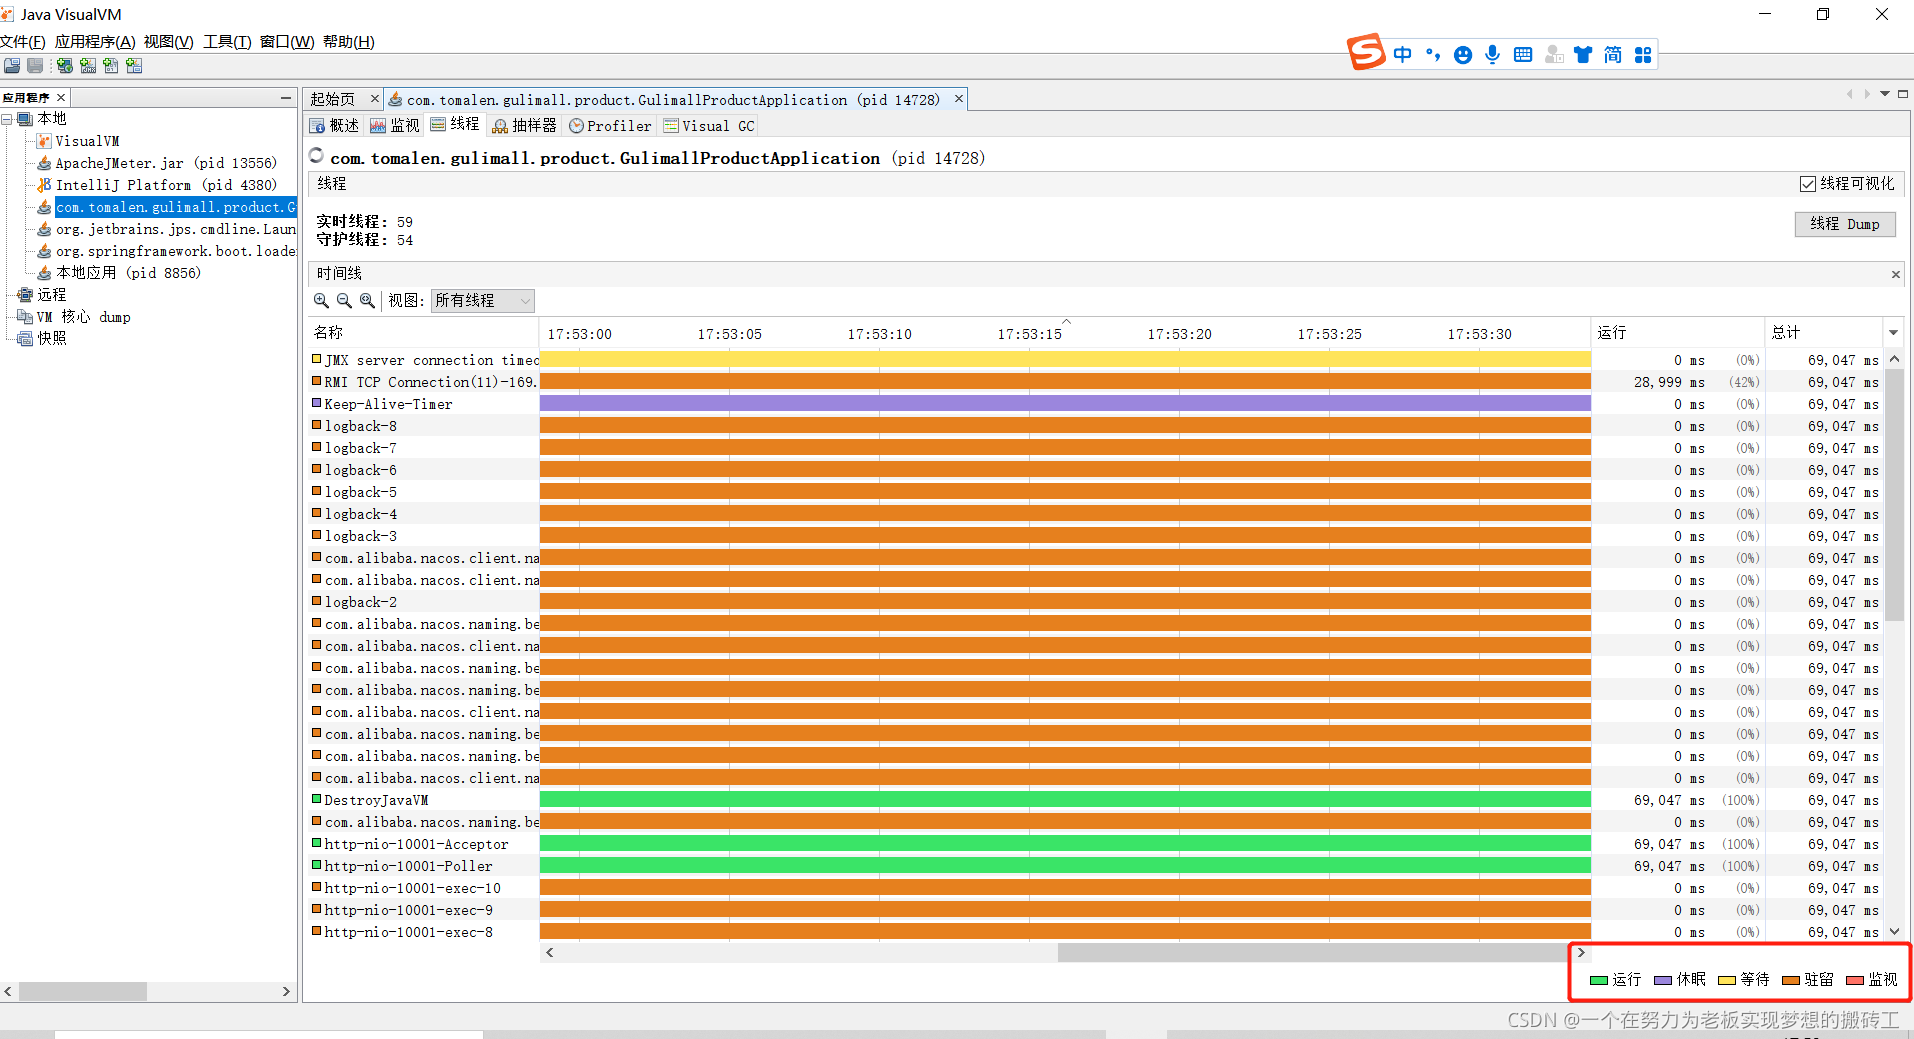Open the 应用程序(A) menu
Viewport: 1914px width, 1039px height.
click(x=95, y=42)
